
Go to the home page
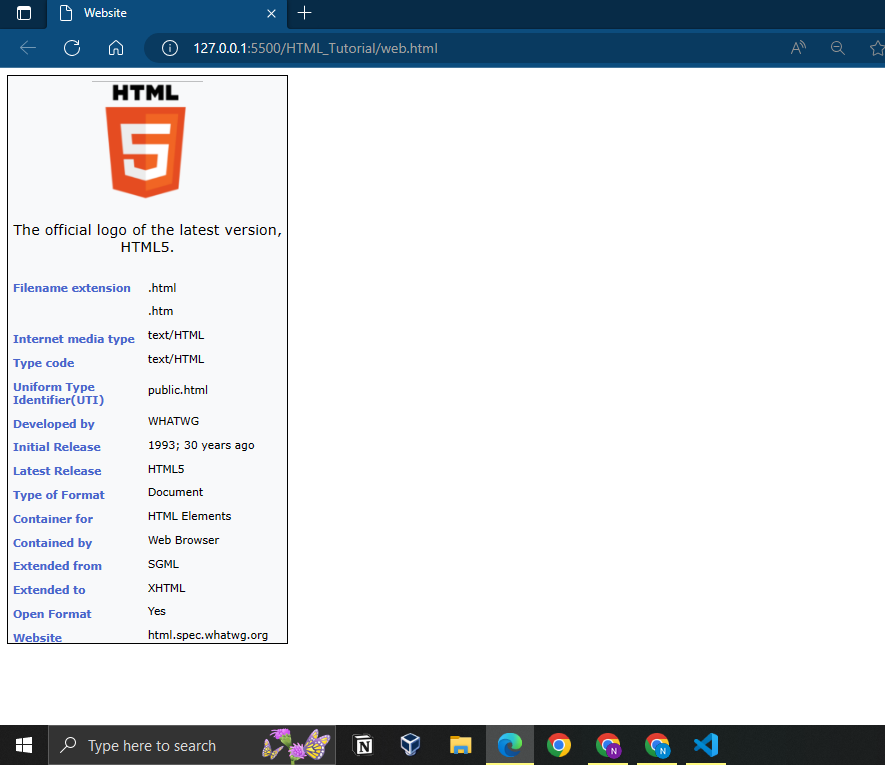(116, 48)
